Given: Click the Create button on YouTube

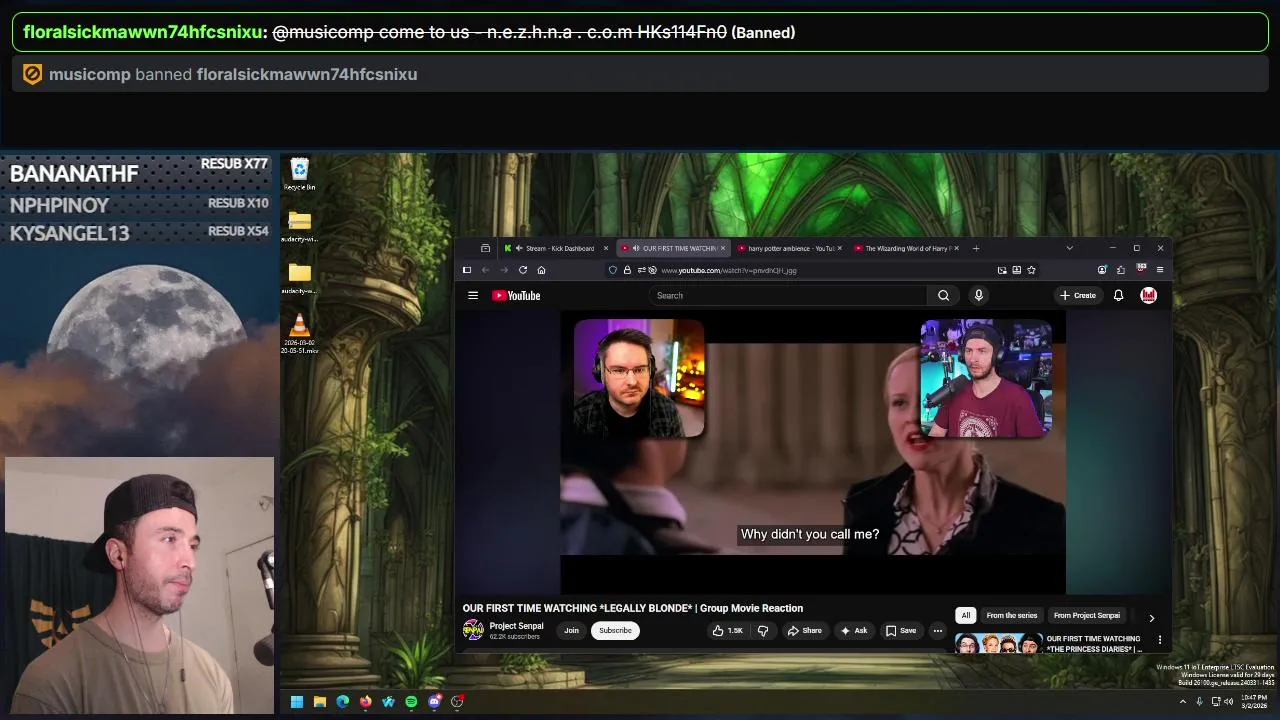Looking at the screenshot, I should coord(1078,295).
